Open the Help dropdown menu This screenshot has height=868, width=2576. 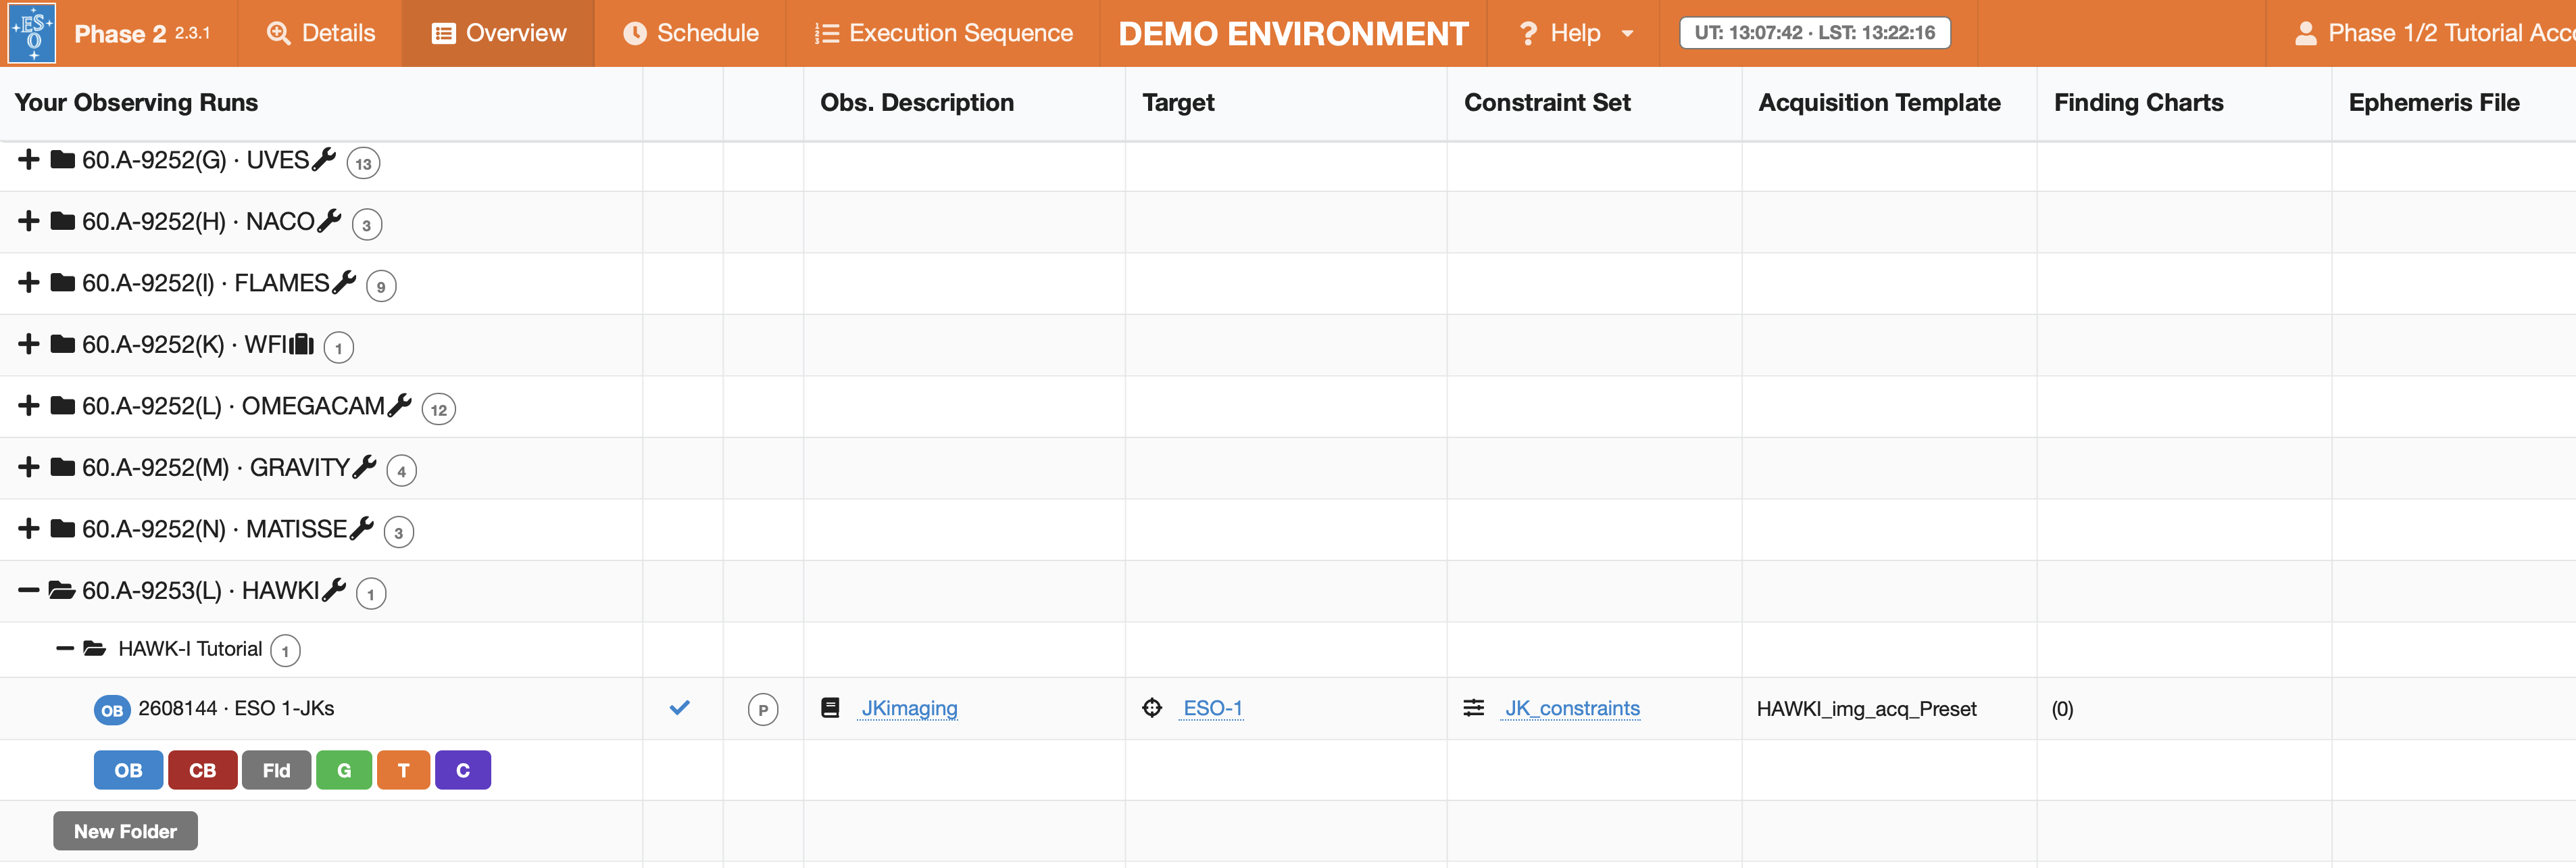click(x=1575, y=33)
